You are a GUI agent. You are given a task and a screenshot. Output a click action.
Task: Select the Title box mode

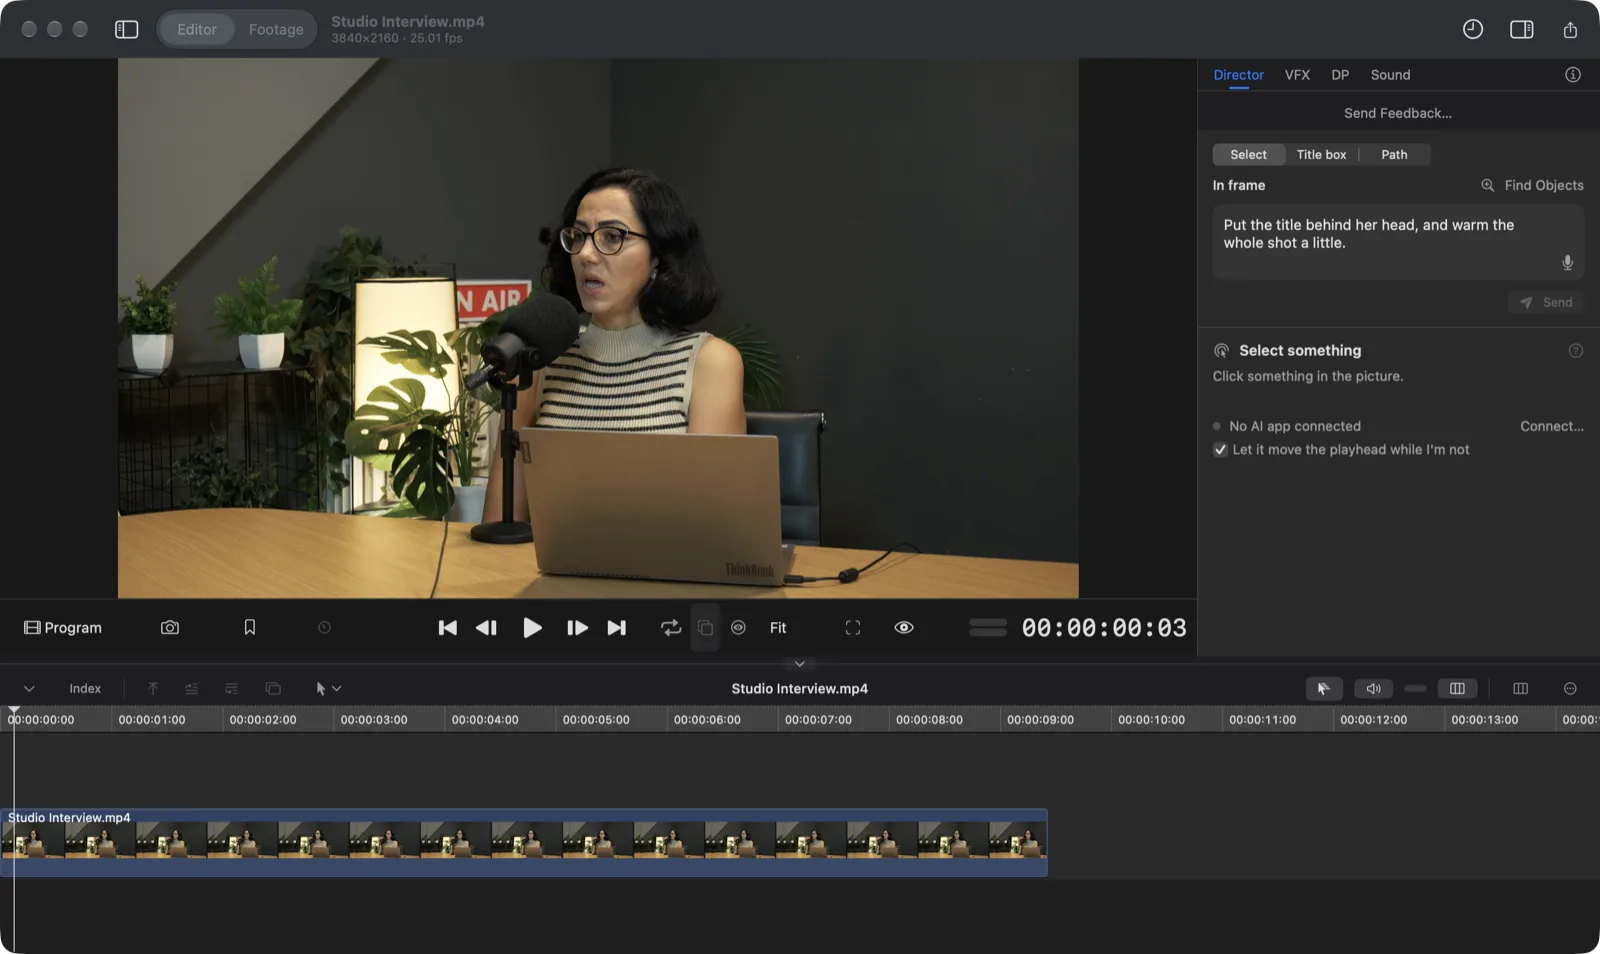pyautogui.click(x=1321, y=155)
